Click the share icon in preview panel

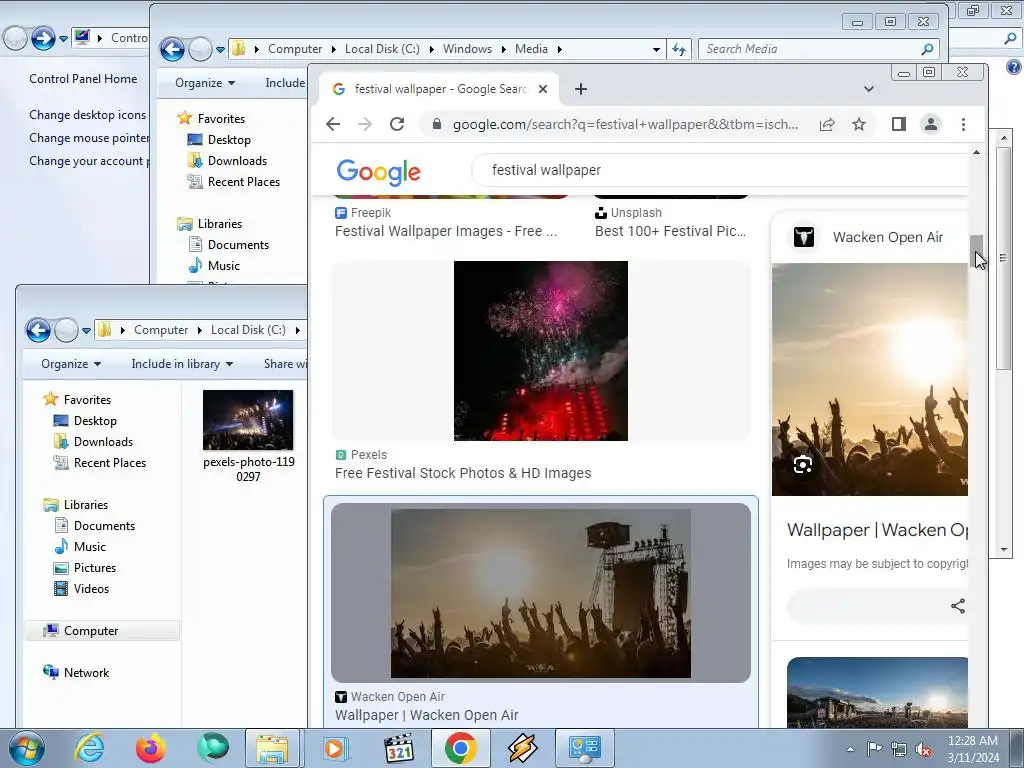pyautogui.click(x=958, y=606)
